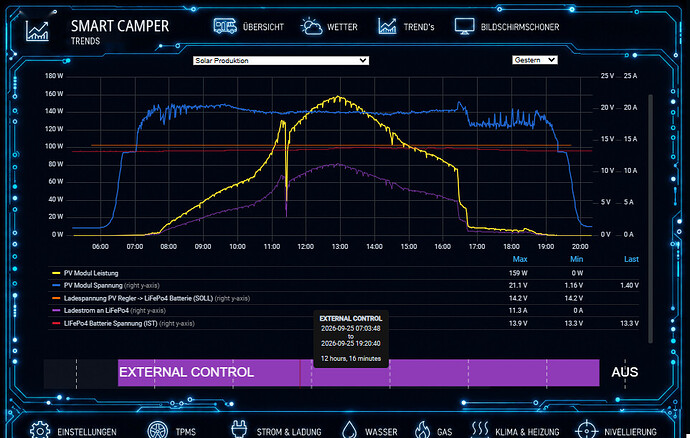Expand the Gestern time range dropdown

point(535,60)
